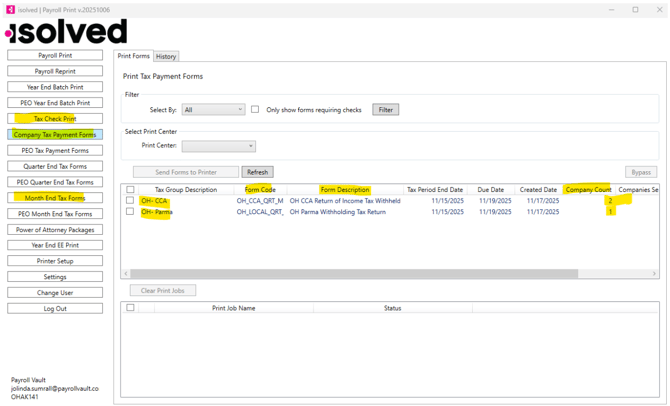This screenshot has width=670, height=406.
Task: Switch to the Print Forms tab
Action: point(133,56)
